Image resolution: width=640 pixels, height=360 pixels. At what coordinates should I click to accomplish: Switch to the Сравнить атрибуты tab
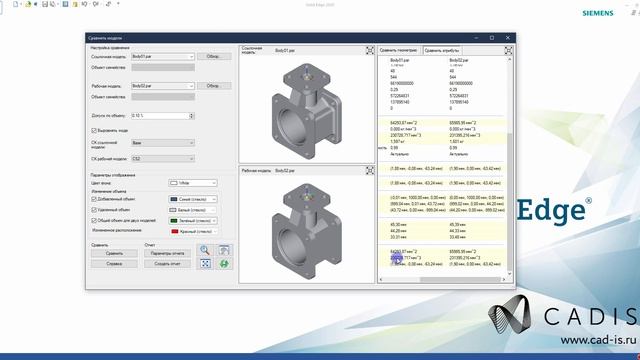[x=442, y=50]
